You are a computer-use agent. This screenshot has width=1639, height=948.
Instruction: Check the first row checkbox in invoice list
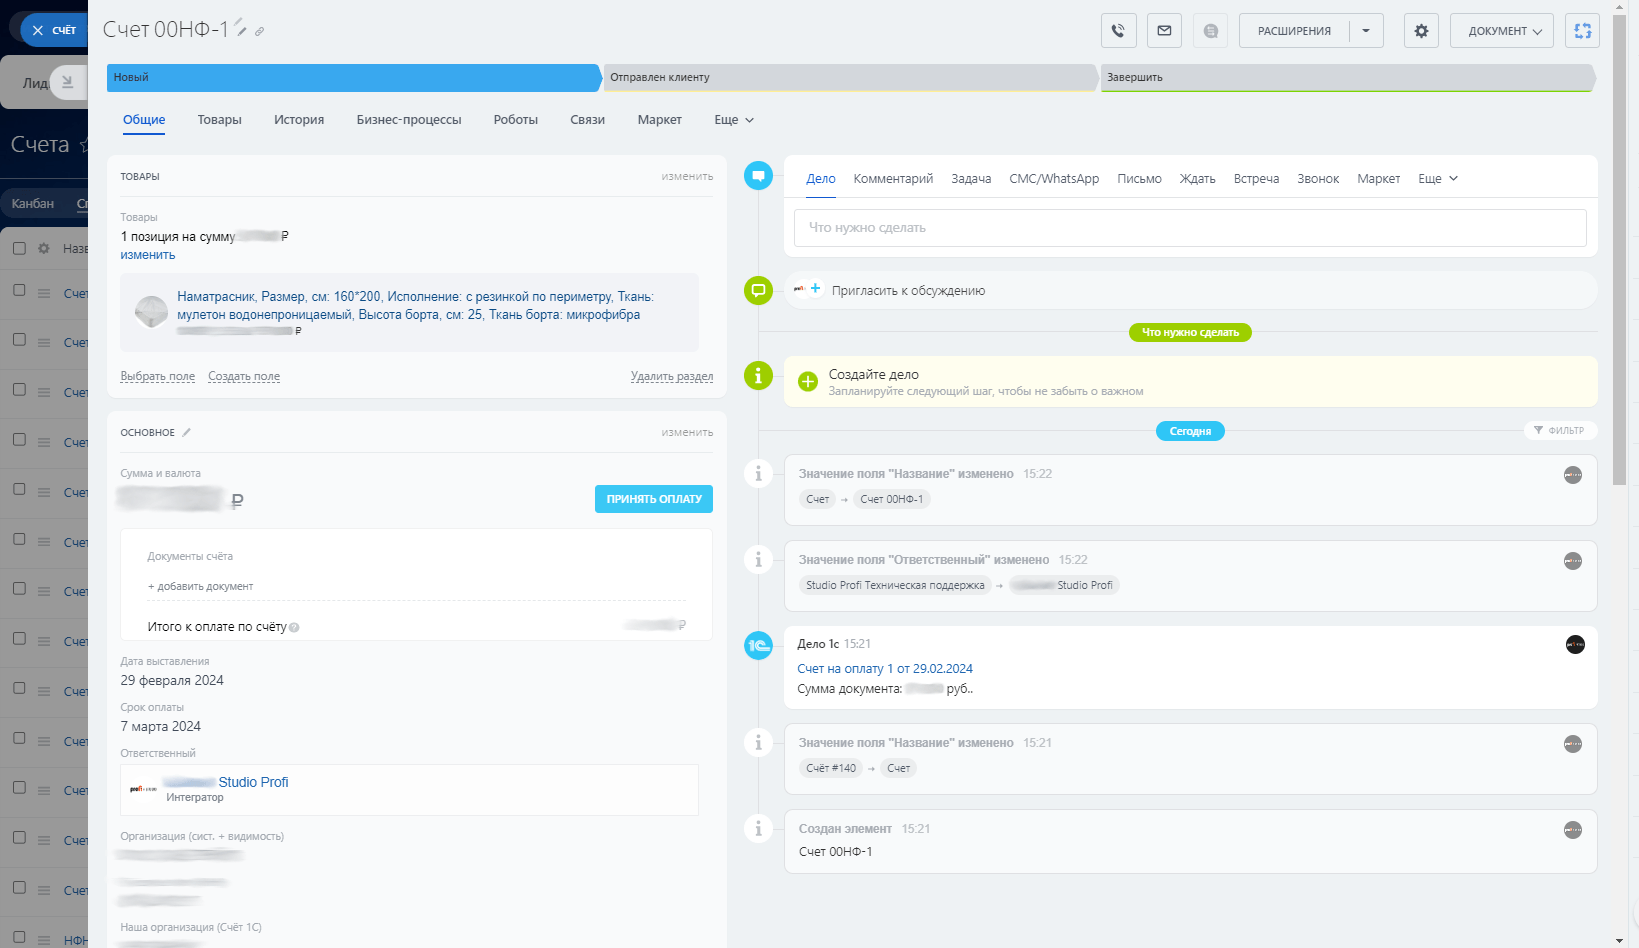(19, 290)
